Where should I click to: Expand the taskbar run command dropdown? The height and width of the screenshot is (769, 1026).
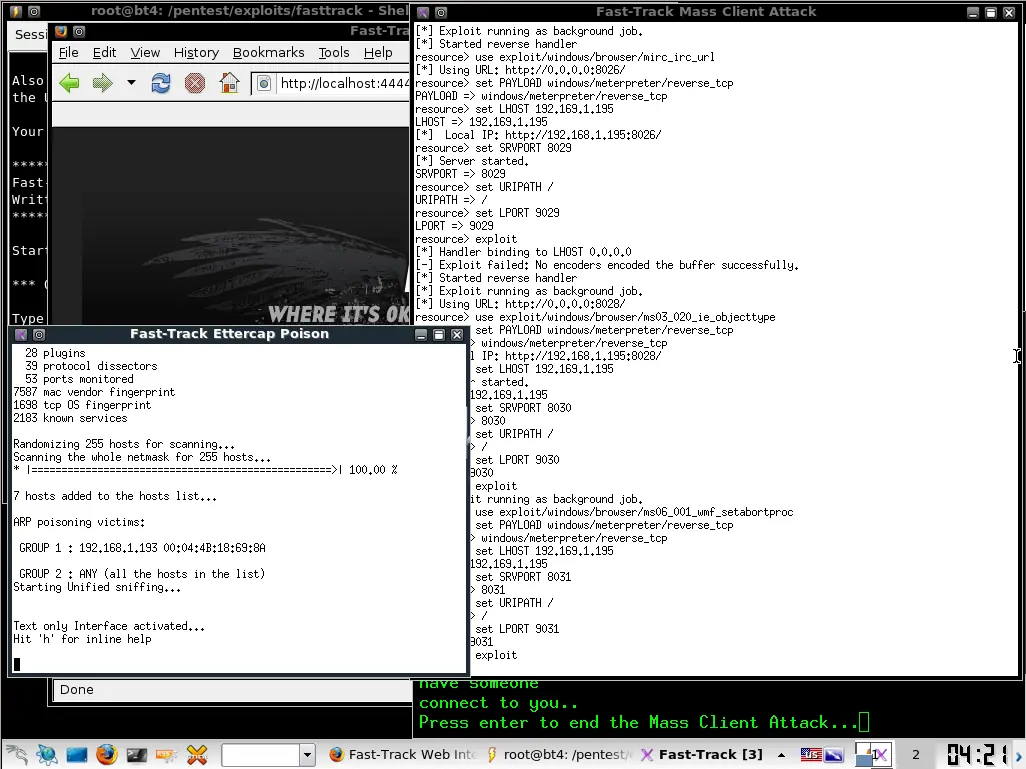click(x=308, y=755)
